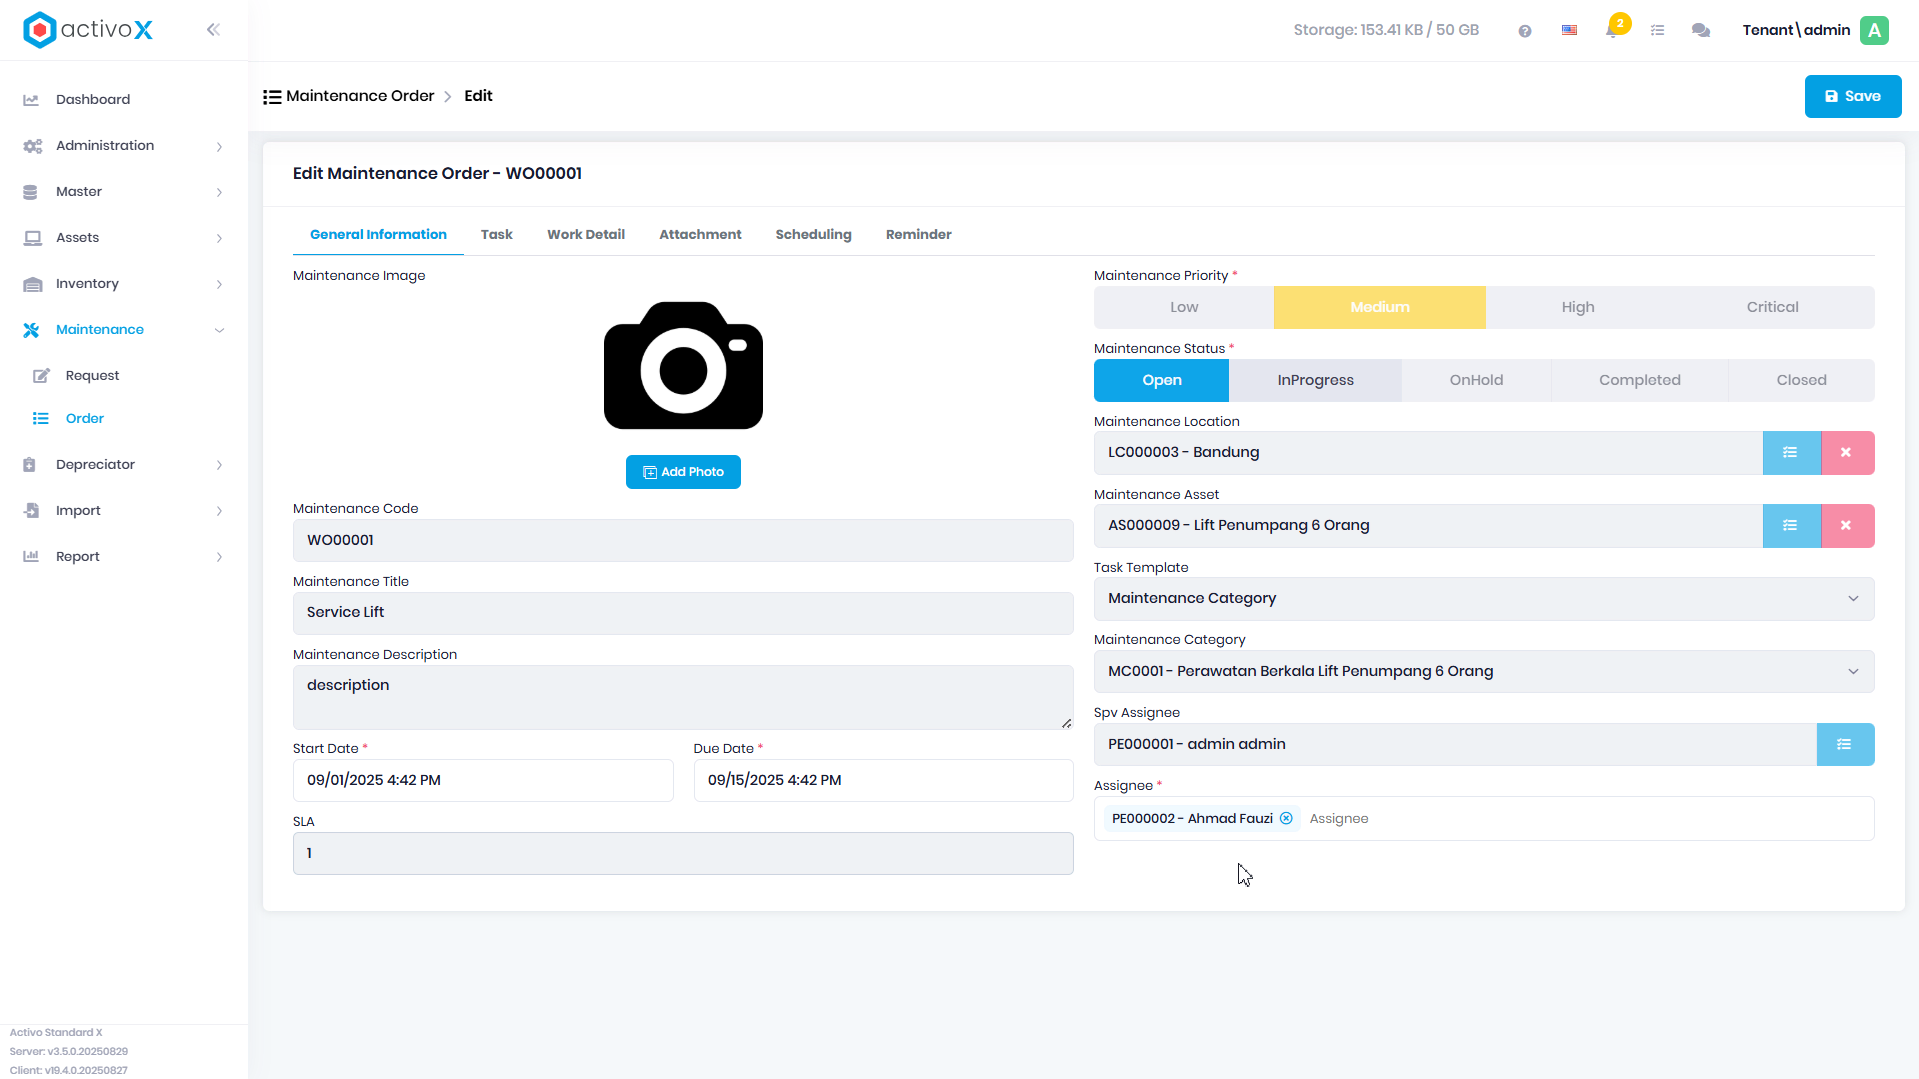Set status to Closed
The image size is (1919, 1079).
pos(1802,381)
